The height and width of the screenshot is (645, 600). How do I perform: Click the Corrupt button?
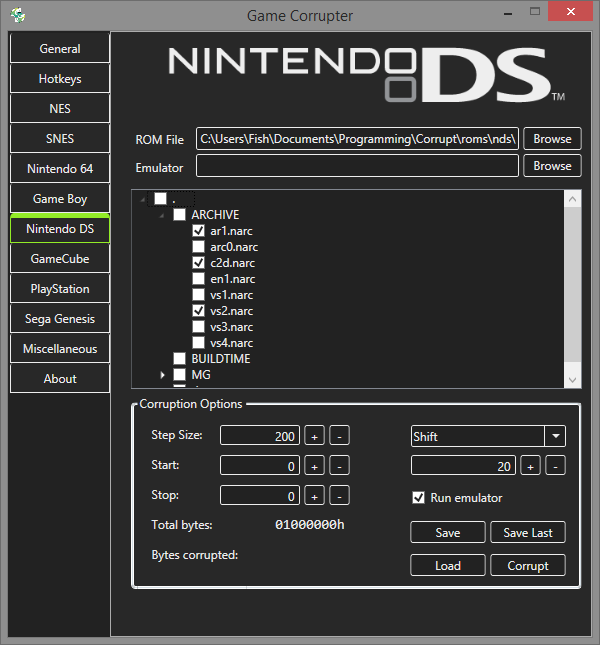tap(528, 565)
